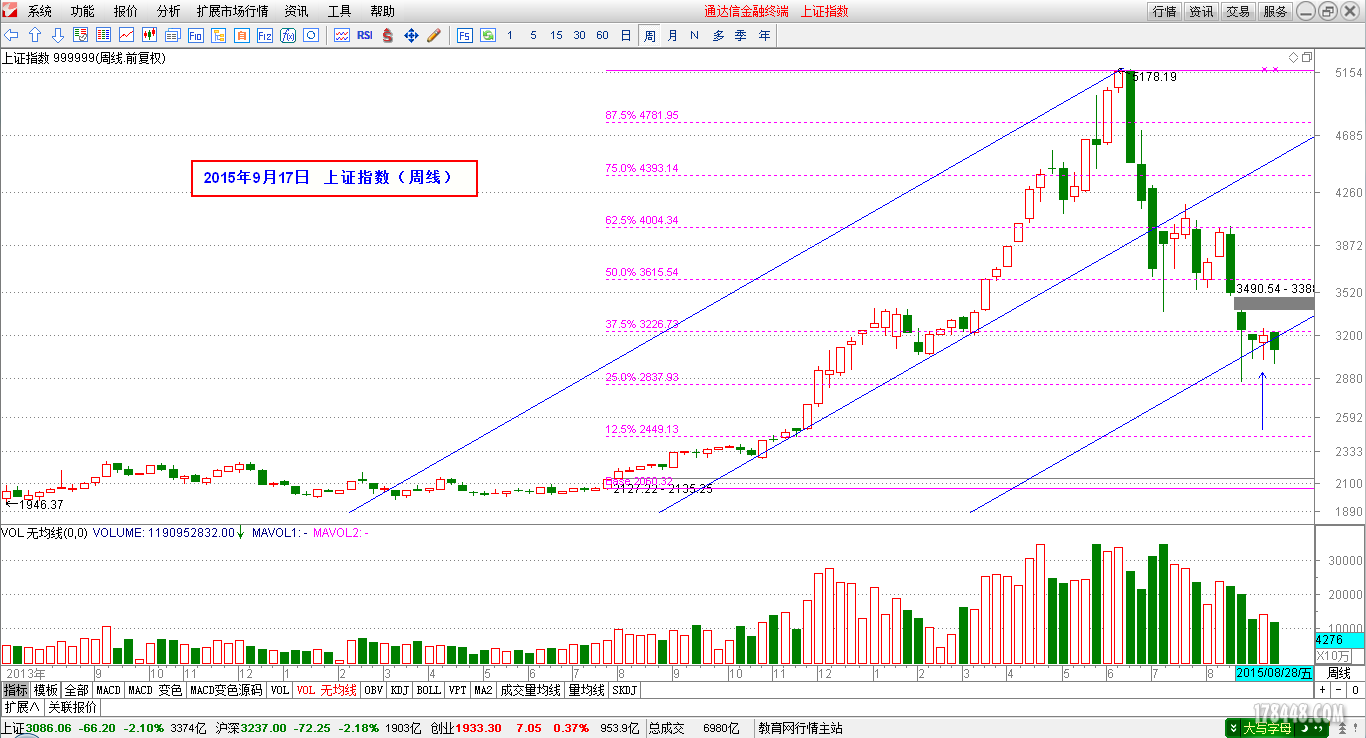Select the N-day period button

(695, 35)
